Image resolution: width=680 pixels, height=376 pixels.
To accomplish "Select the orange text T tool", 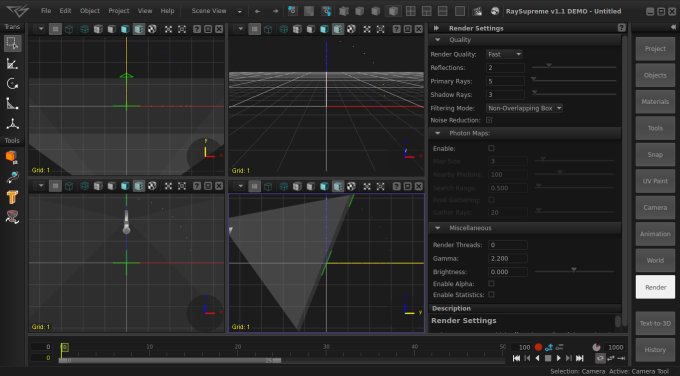I will point(12,196).
